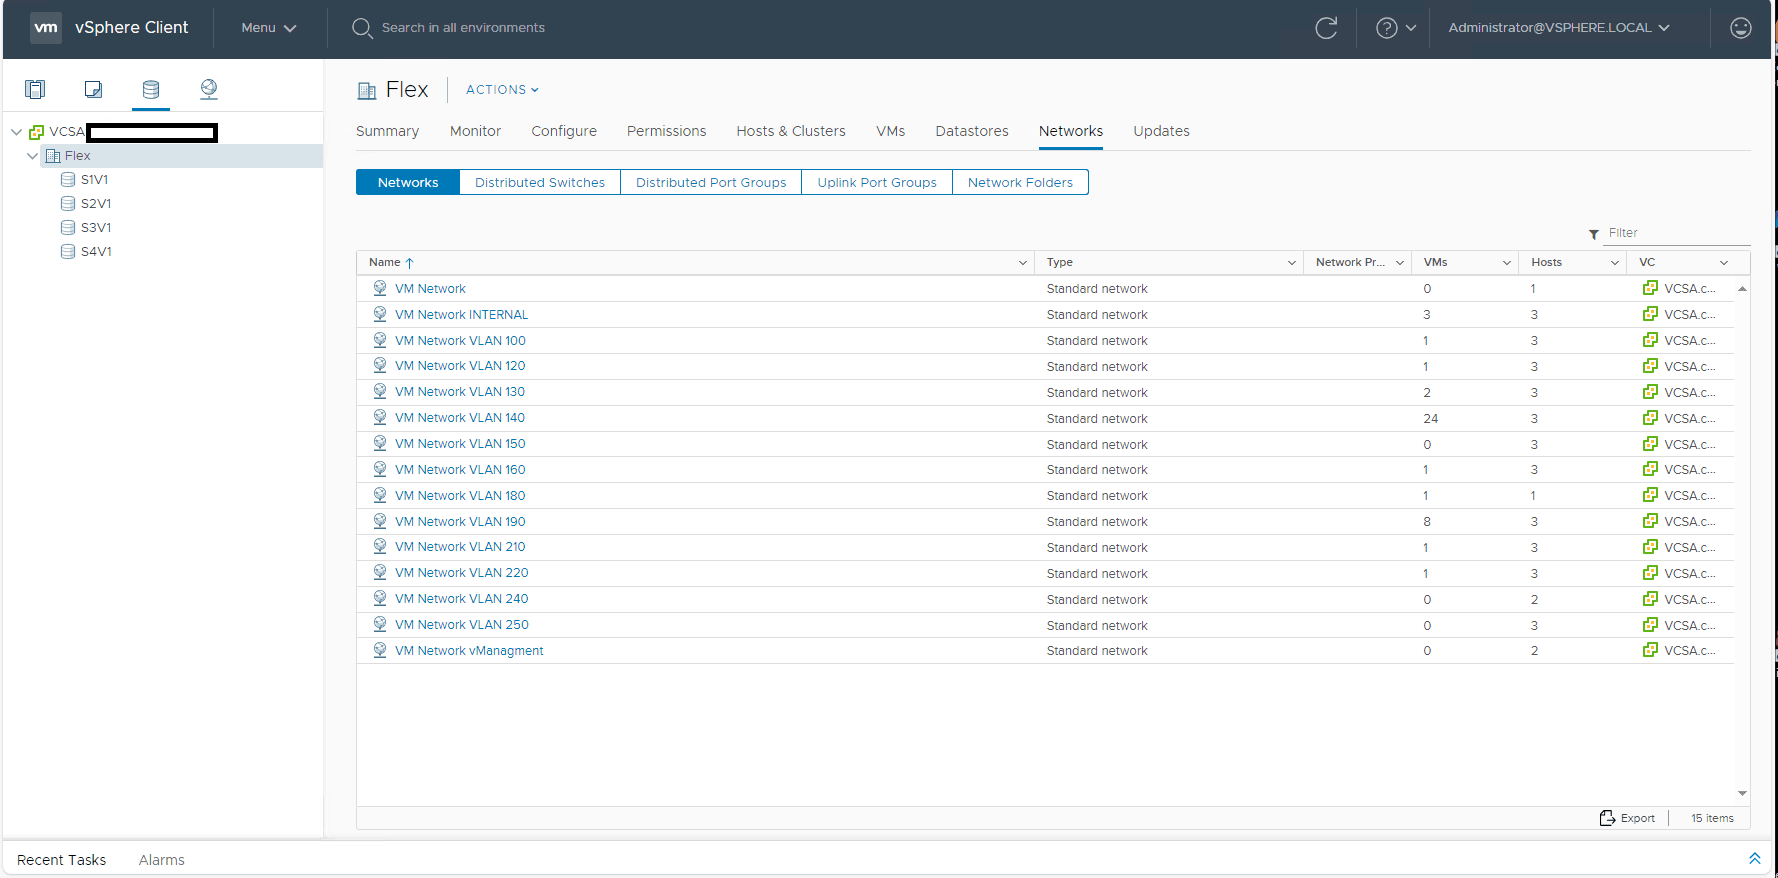Select the Uplink Port Groups sub-tab
This screenshot has width=1778, height=878.
pyautogui.click(x=877, y=182)
